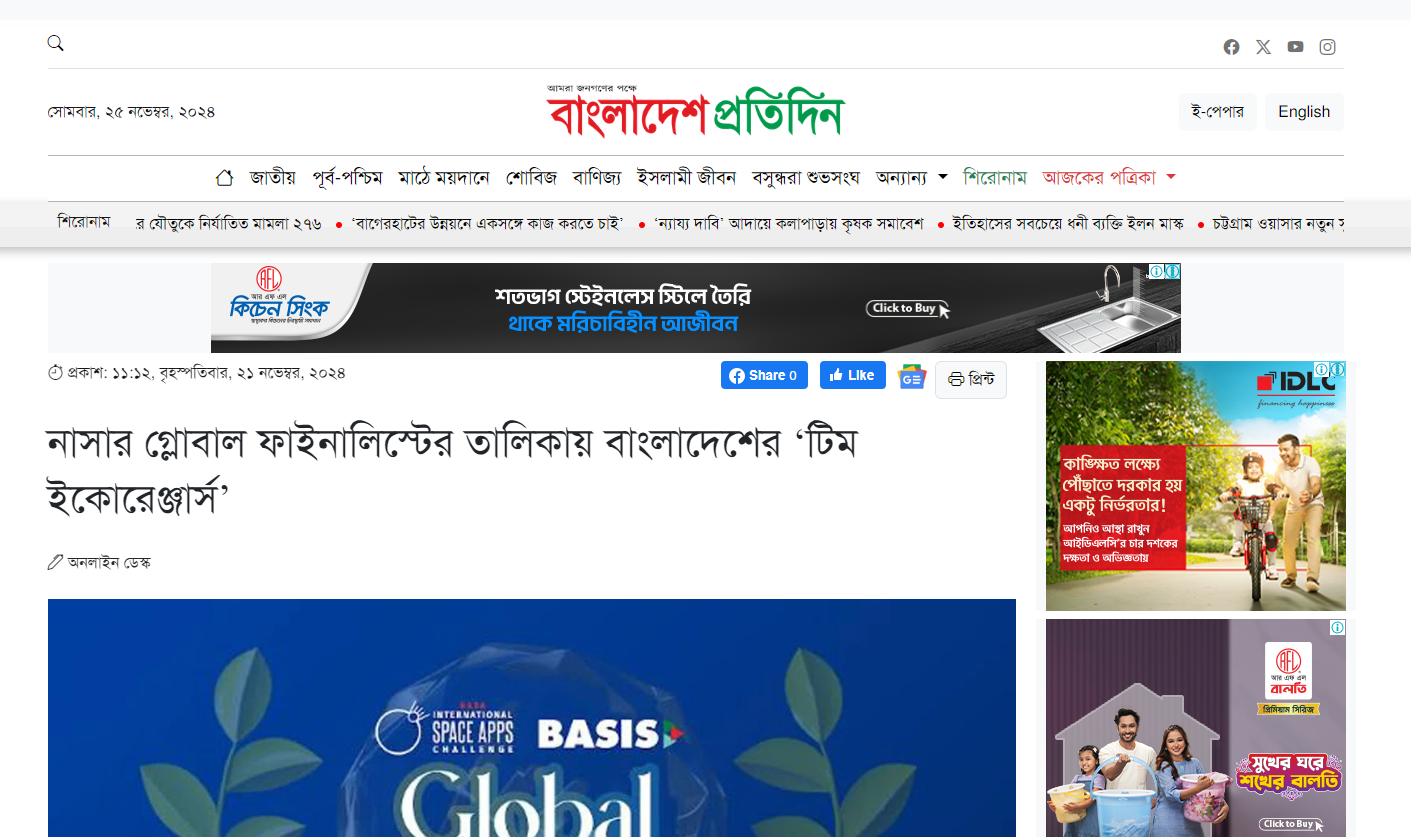Open the YouTube channel icon
Viewport: 1411px width, 837px height.
click(x=1295, y=47)
